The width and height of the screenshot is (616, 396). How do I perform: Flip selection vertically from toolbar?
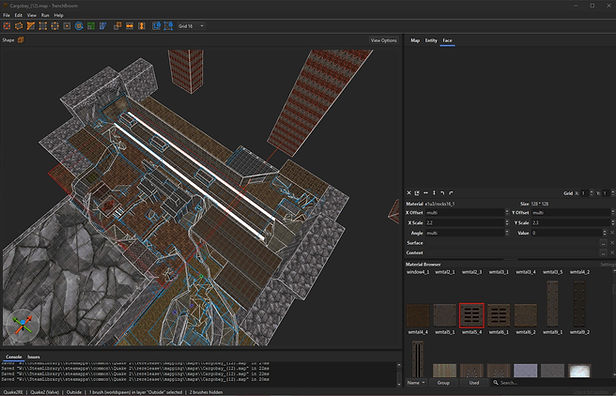click(142, 26)
